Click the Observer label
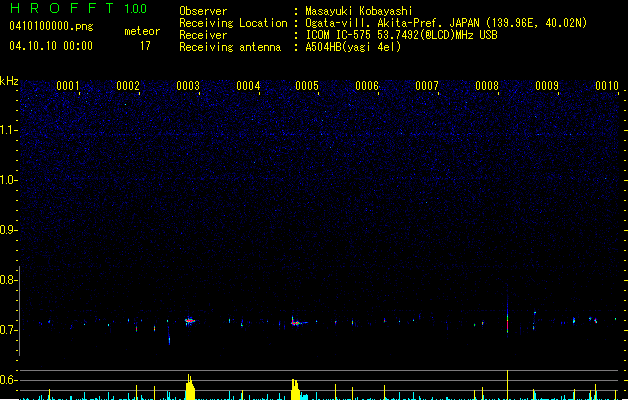 coord(203,11)
